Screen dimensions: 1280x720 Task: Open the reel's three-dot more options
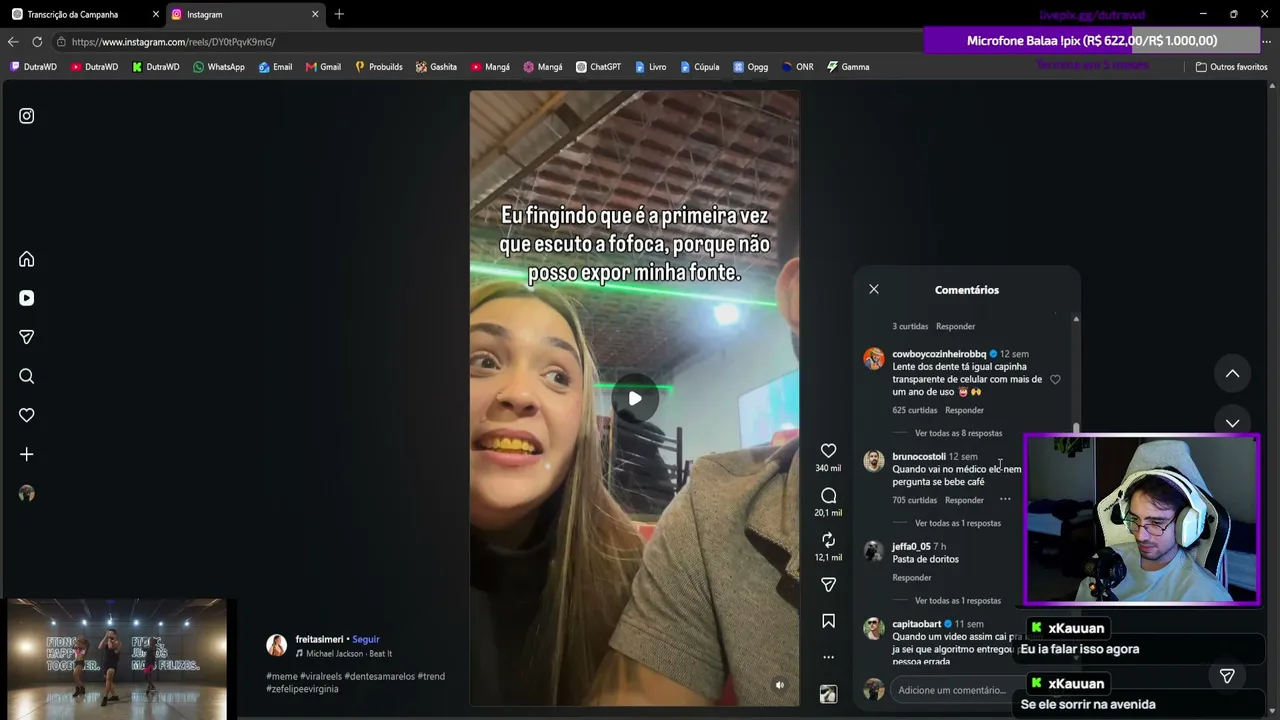point(828,657)
